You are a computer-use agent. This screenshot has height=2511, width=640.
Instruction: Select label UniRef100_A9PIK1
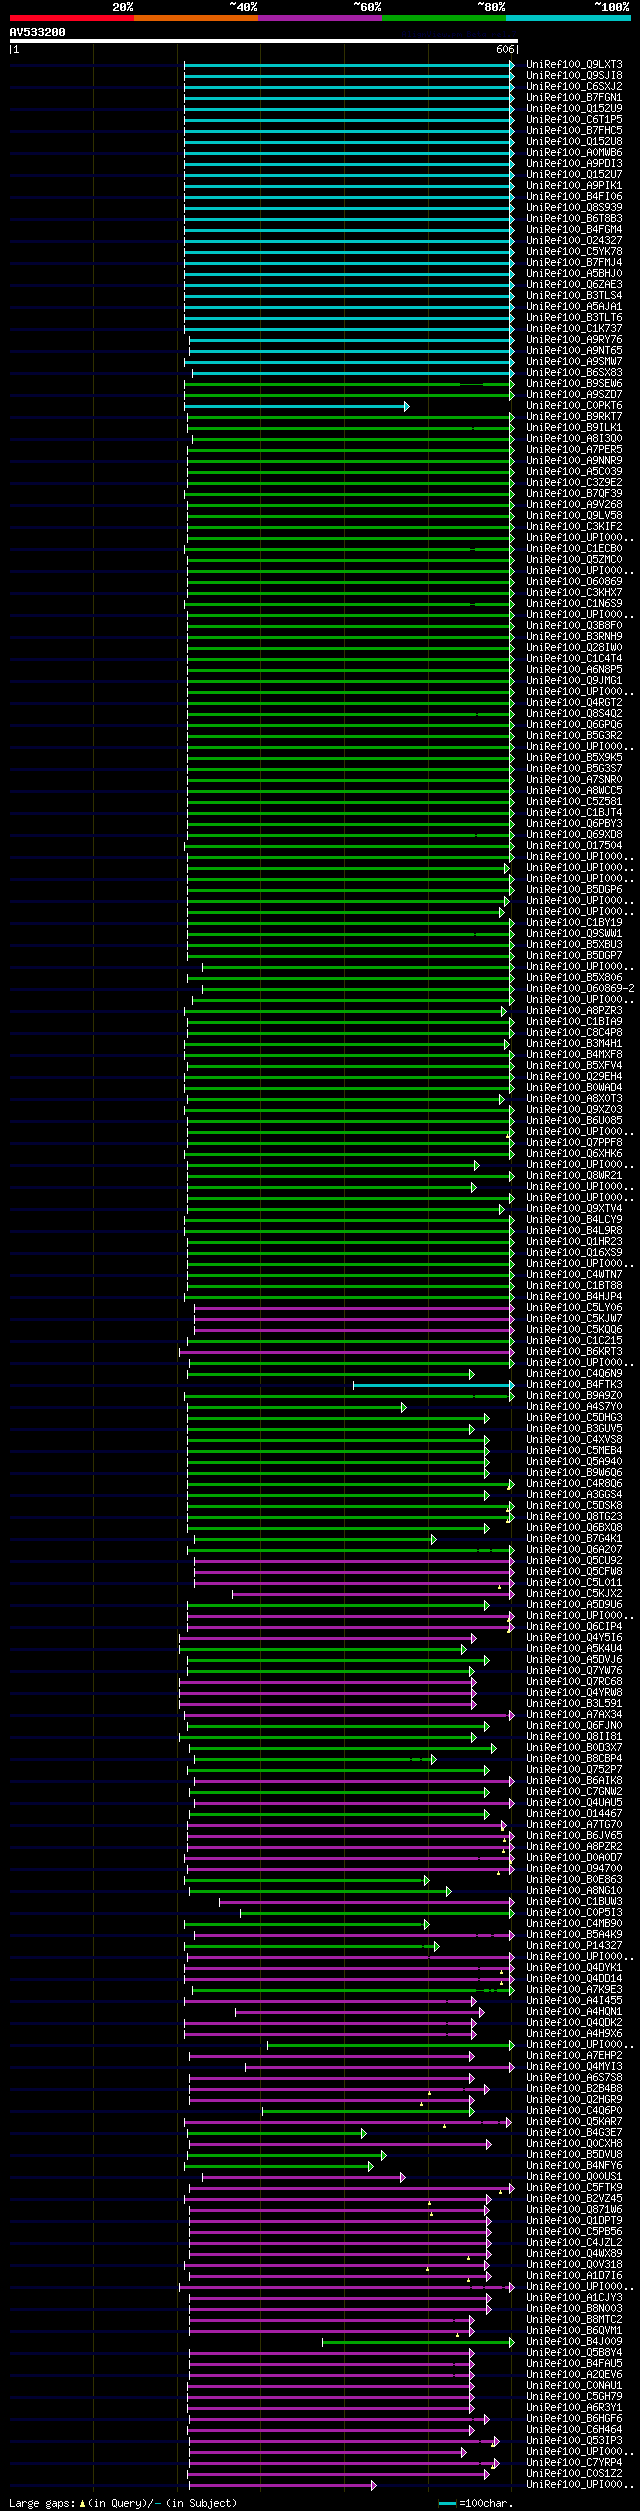[x=574, y=186]
